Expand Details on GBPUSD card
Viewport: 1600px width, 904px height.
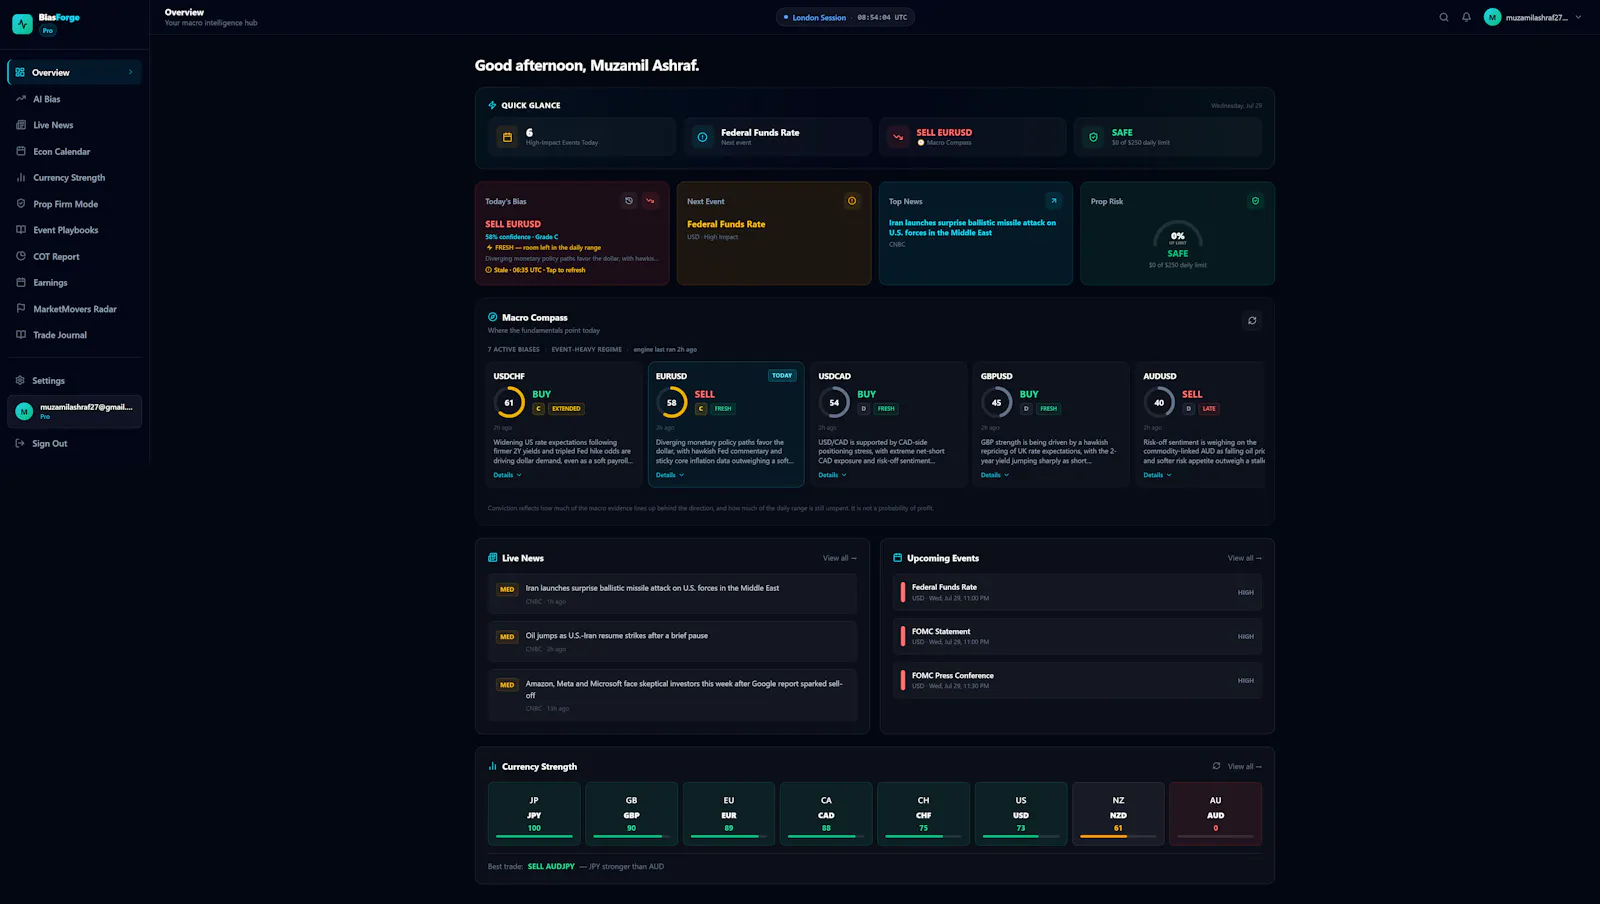[995, 475]
